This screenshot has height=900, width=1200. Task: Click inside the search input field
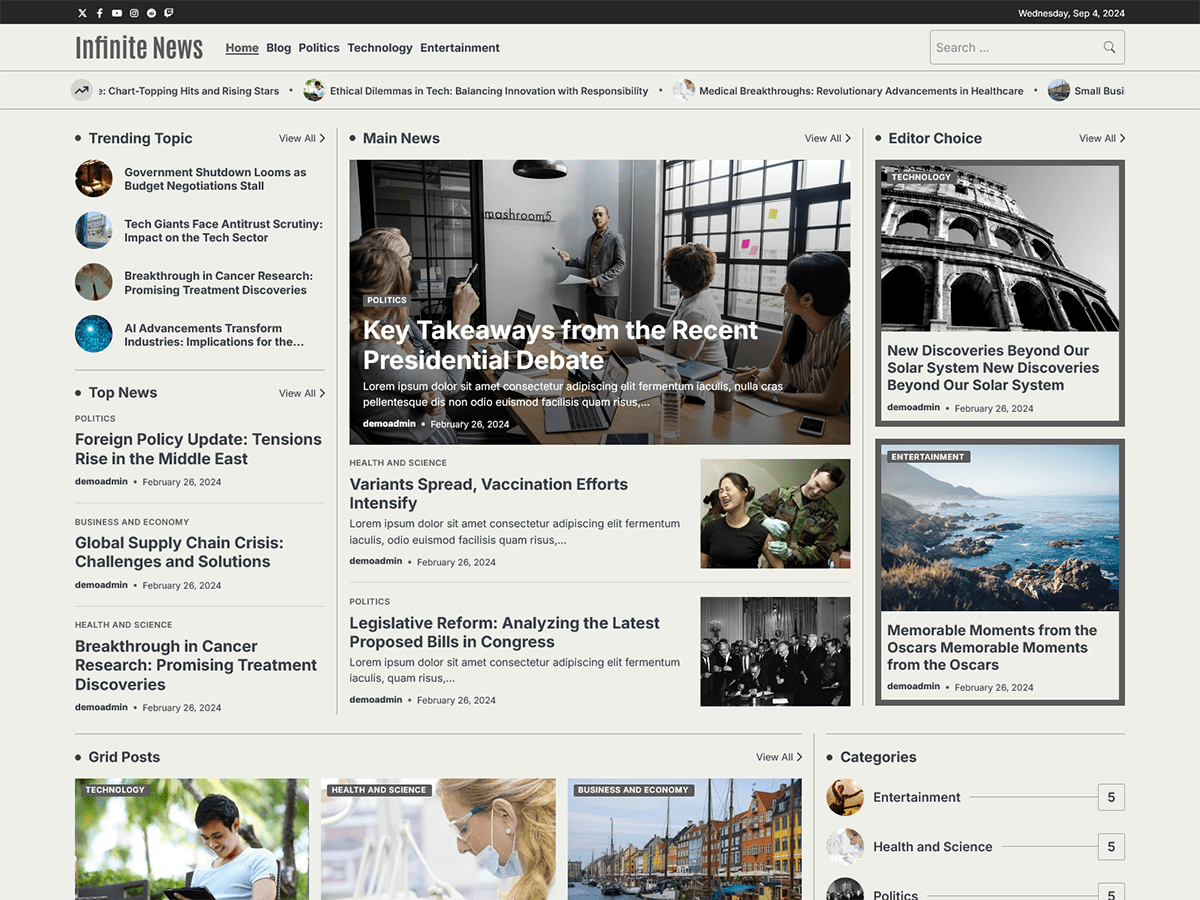[1010, 46]
